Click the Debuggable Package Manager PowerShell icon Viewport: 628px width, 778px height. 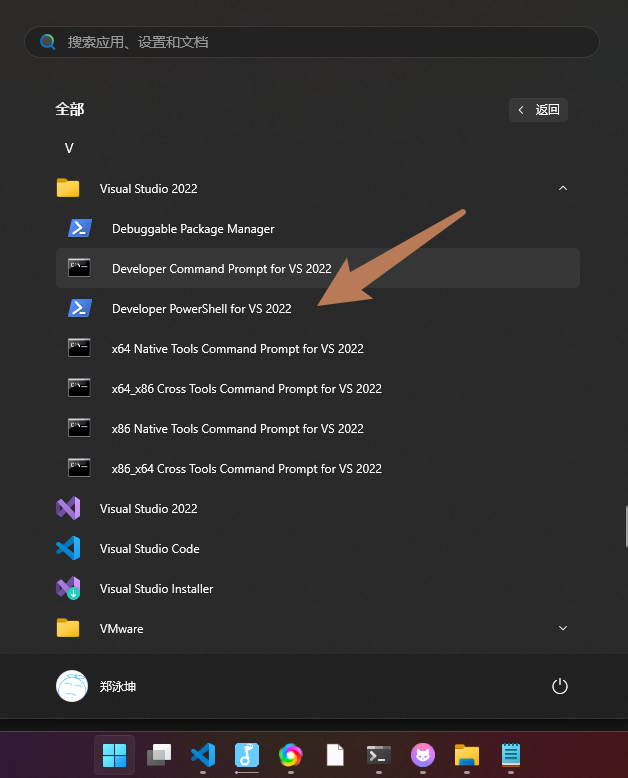[79, 228]
